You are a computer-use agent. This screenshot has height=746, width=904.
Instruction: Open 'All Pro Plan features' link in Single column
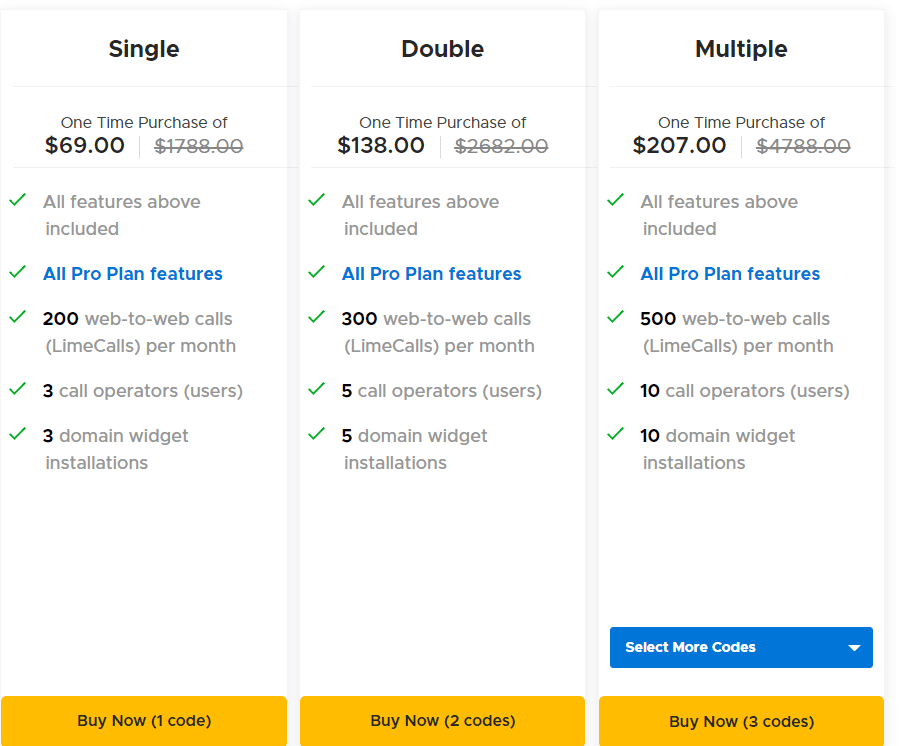click(132, 273)
